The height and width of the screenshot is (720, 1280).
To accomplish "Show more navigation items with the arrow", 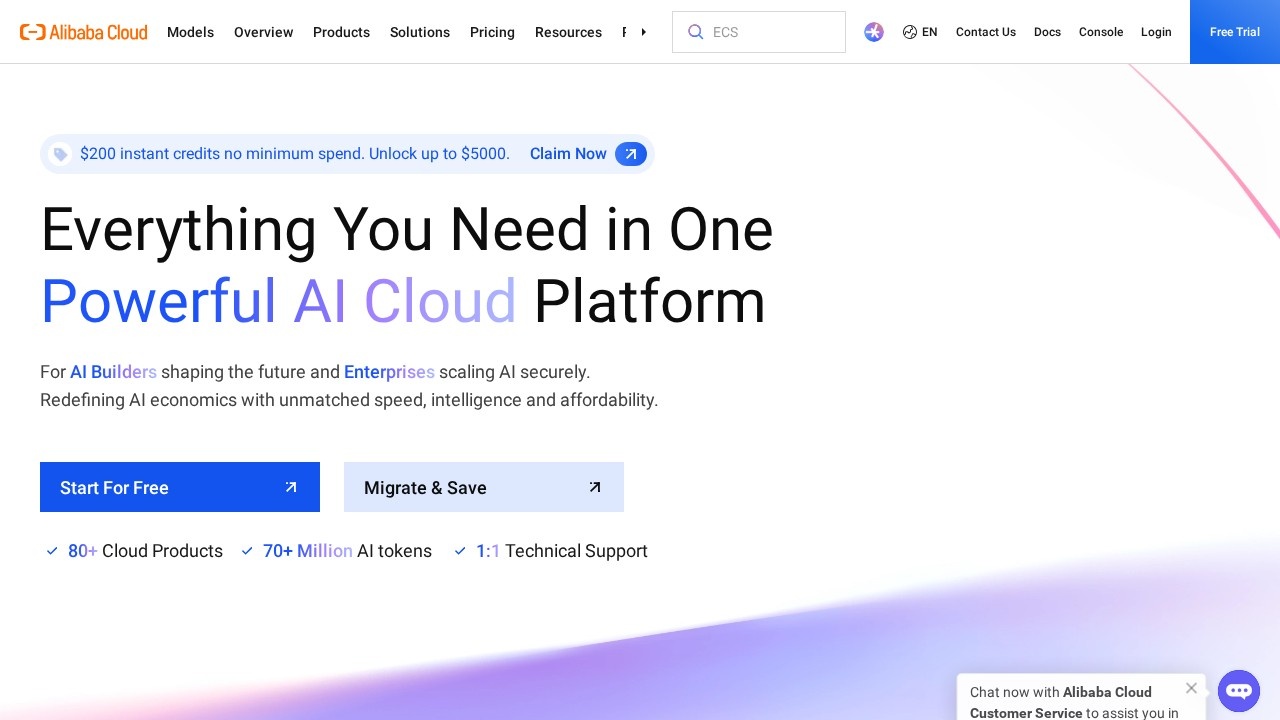I will 643,32.
